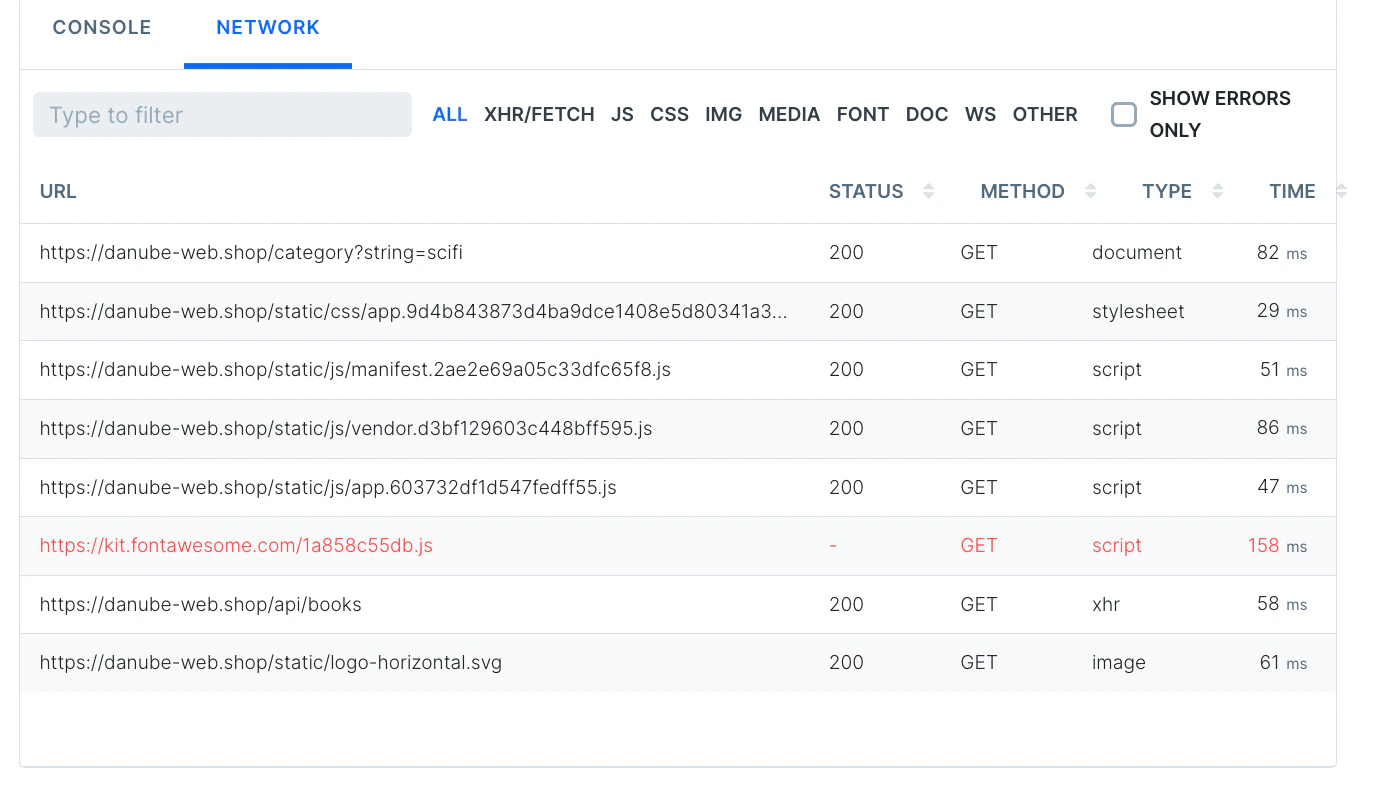Filter requests by MEDIA

click(789, 114)
